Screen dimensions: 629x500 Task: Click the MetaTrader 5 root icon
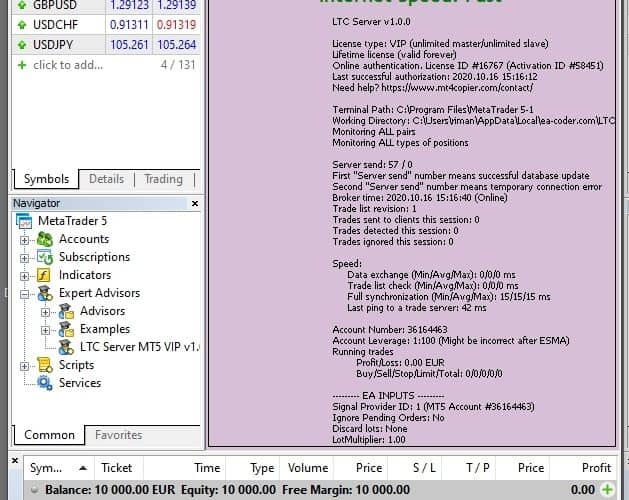coord(24,221)
